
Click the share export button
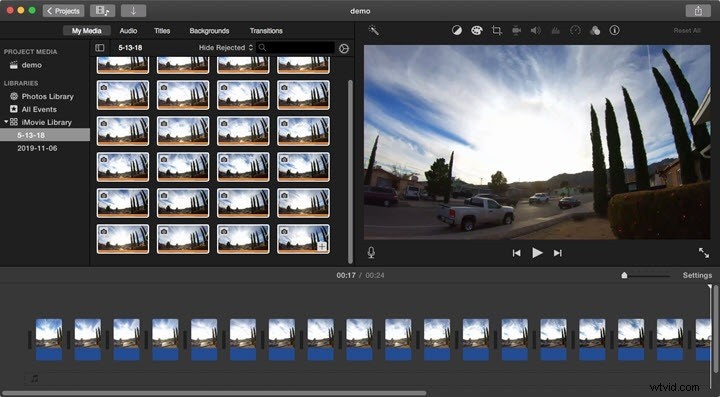coord(698,11)
